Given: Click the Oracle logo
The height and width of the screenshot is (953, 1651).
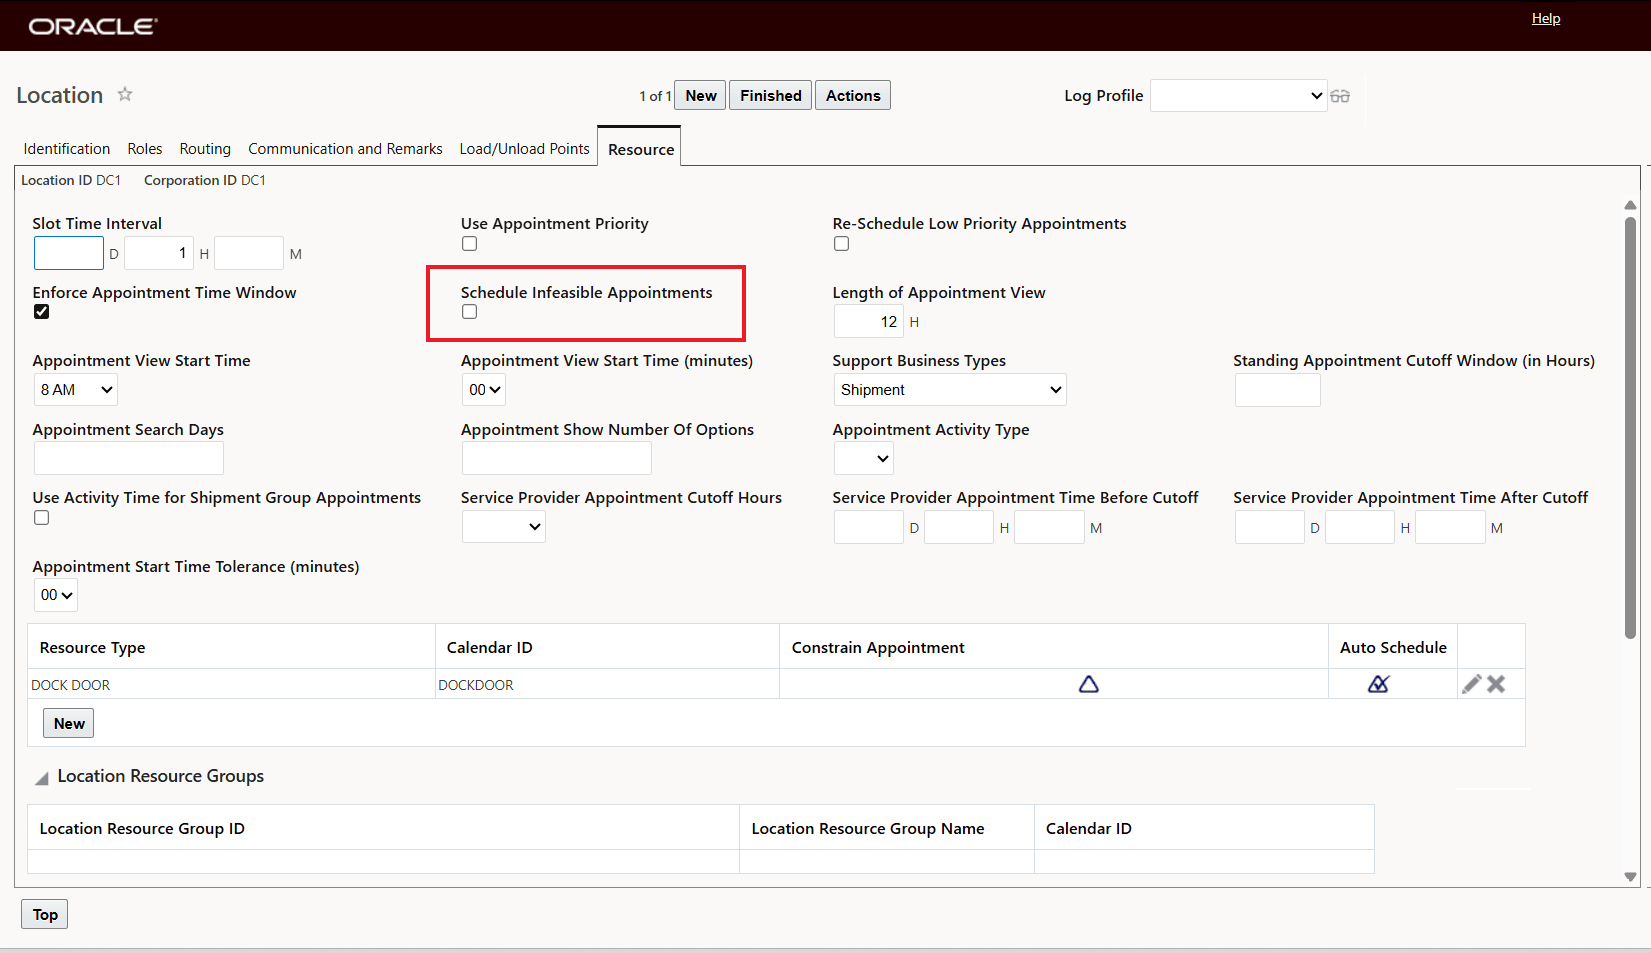Looking at the screenshot, I should 92,25.
